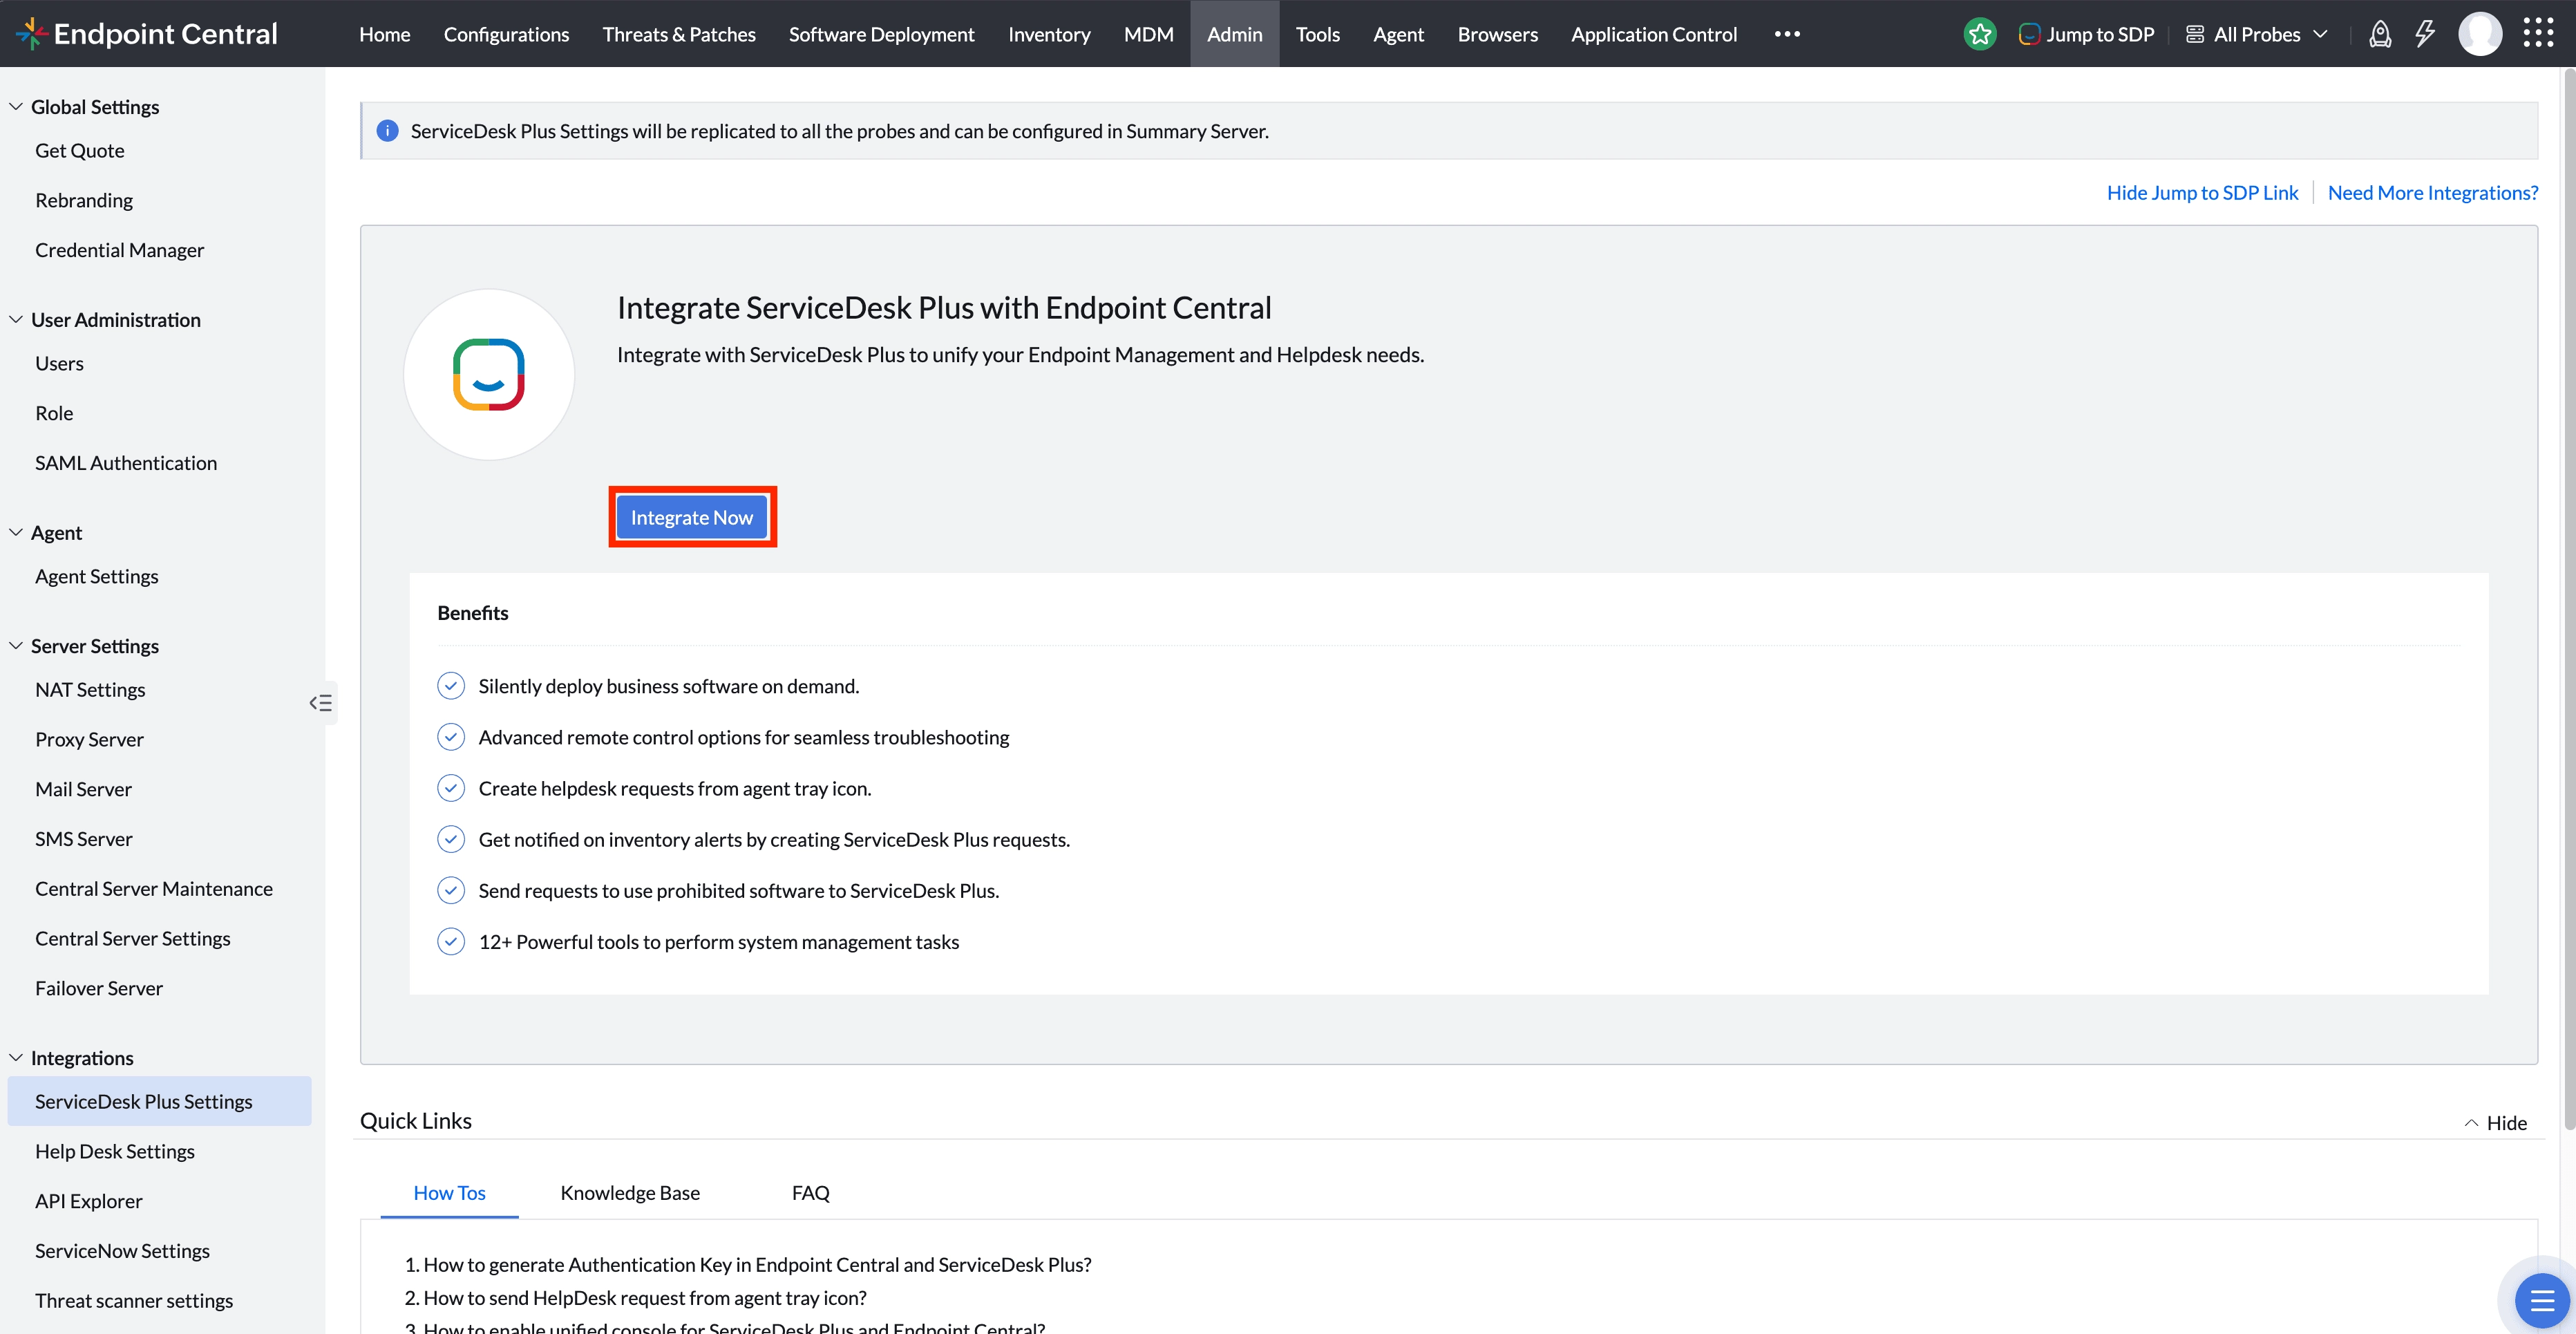
Task: Click the info icon in the banner
Action: coord(387,130)
